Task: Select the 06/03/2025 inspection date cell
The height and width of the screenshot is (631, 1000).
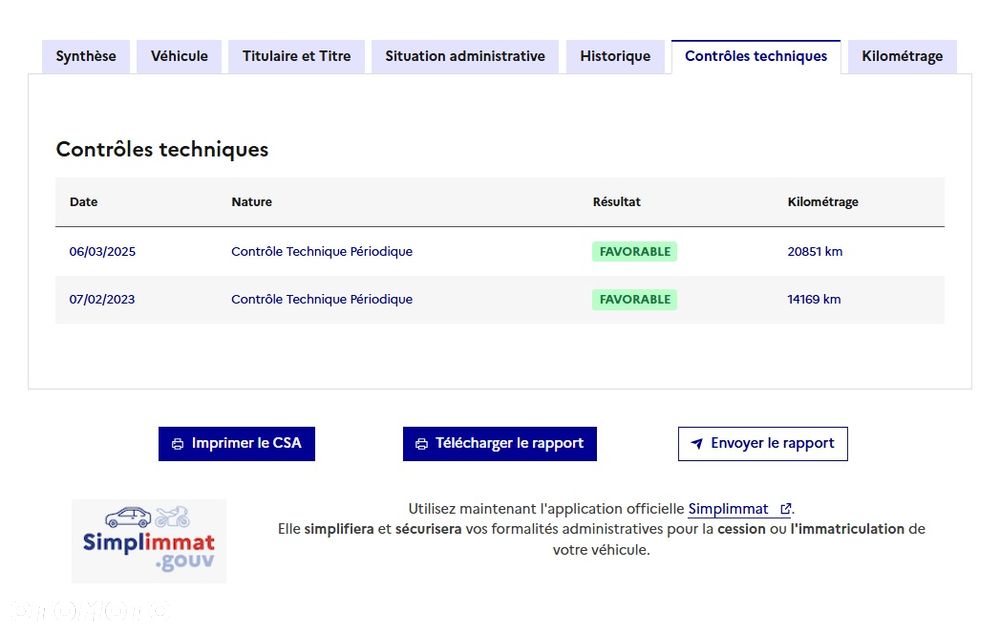Action: point(102,252)
